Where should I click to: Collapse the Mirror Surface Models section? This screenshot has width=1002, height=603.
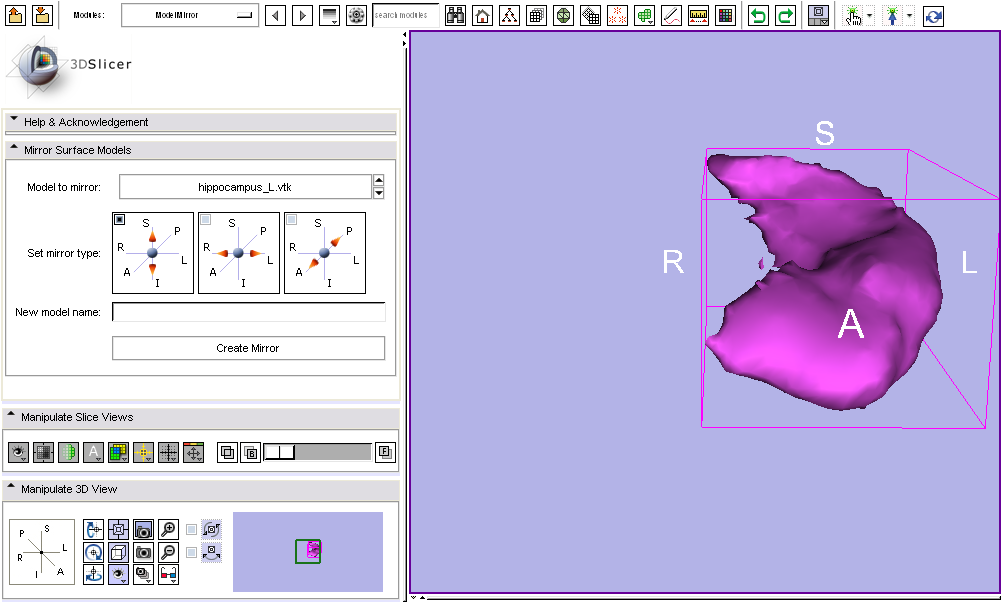14,149
